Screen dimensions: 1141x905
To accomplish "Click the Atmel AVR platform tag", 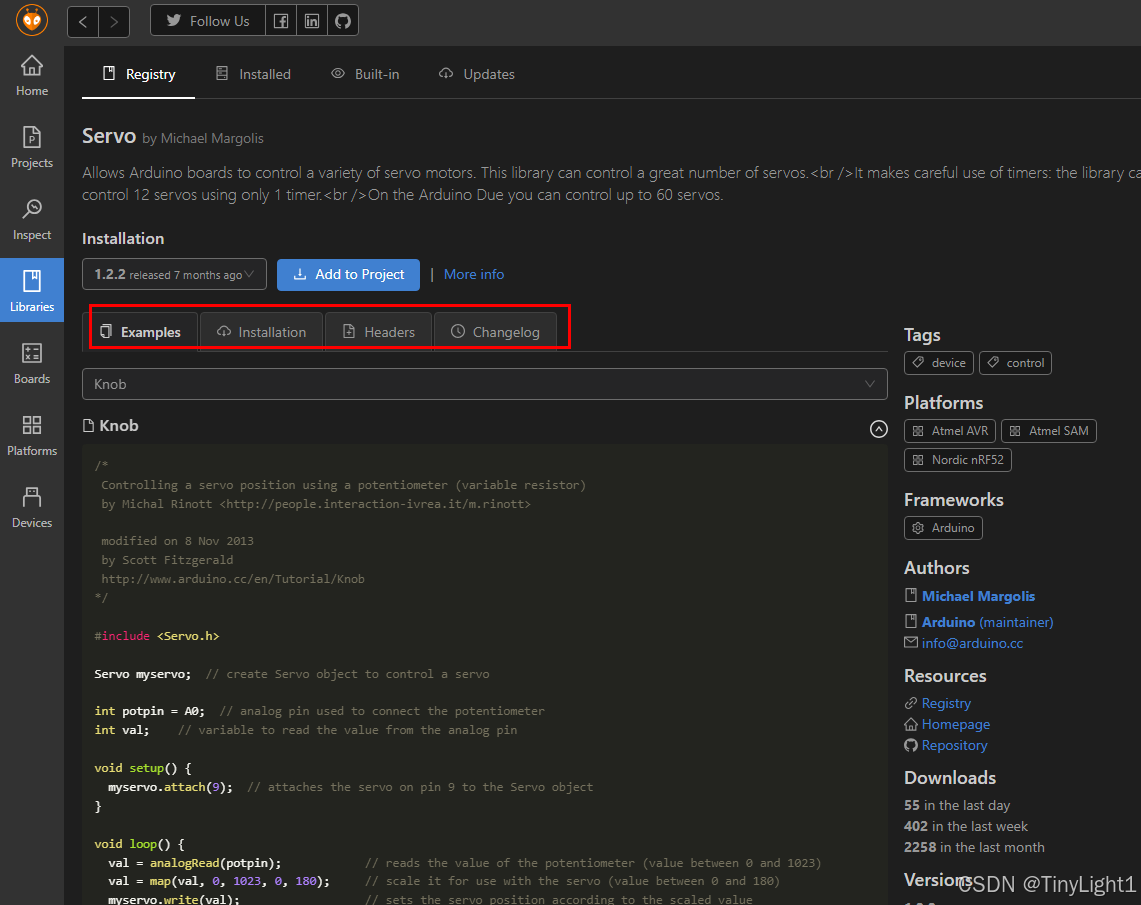I will (x=950, y=431).
